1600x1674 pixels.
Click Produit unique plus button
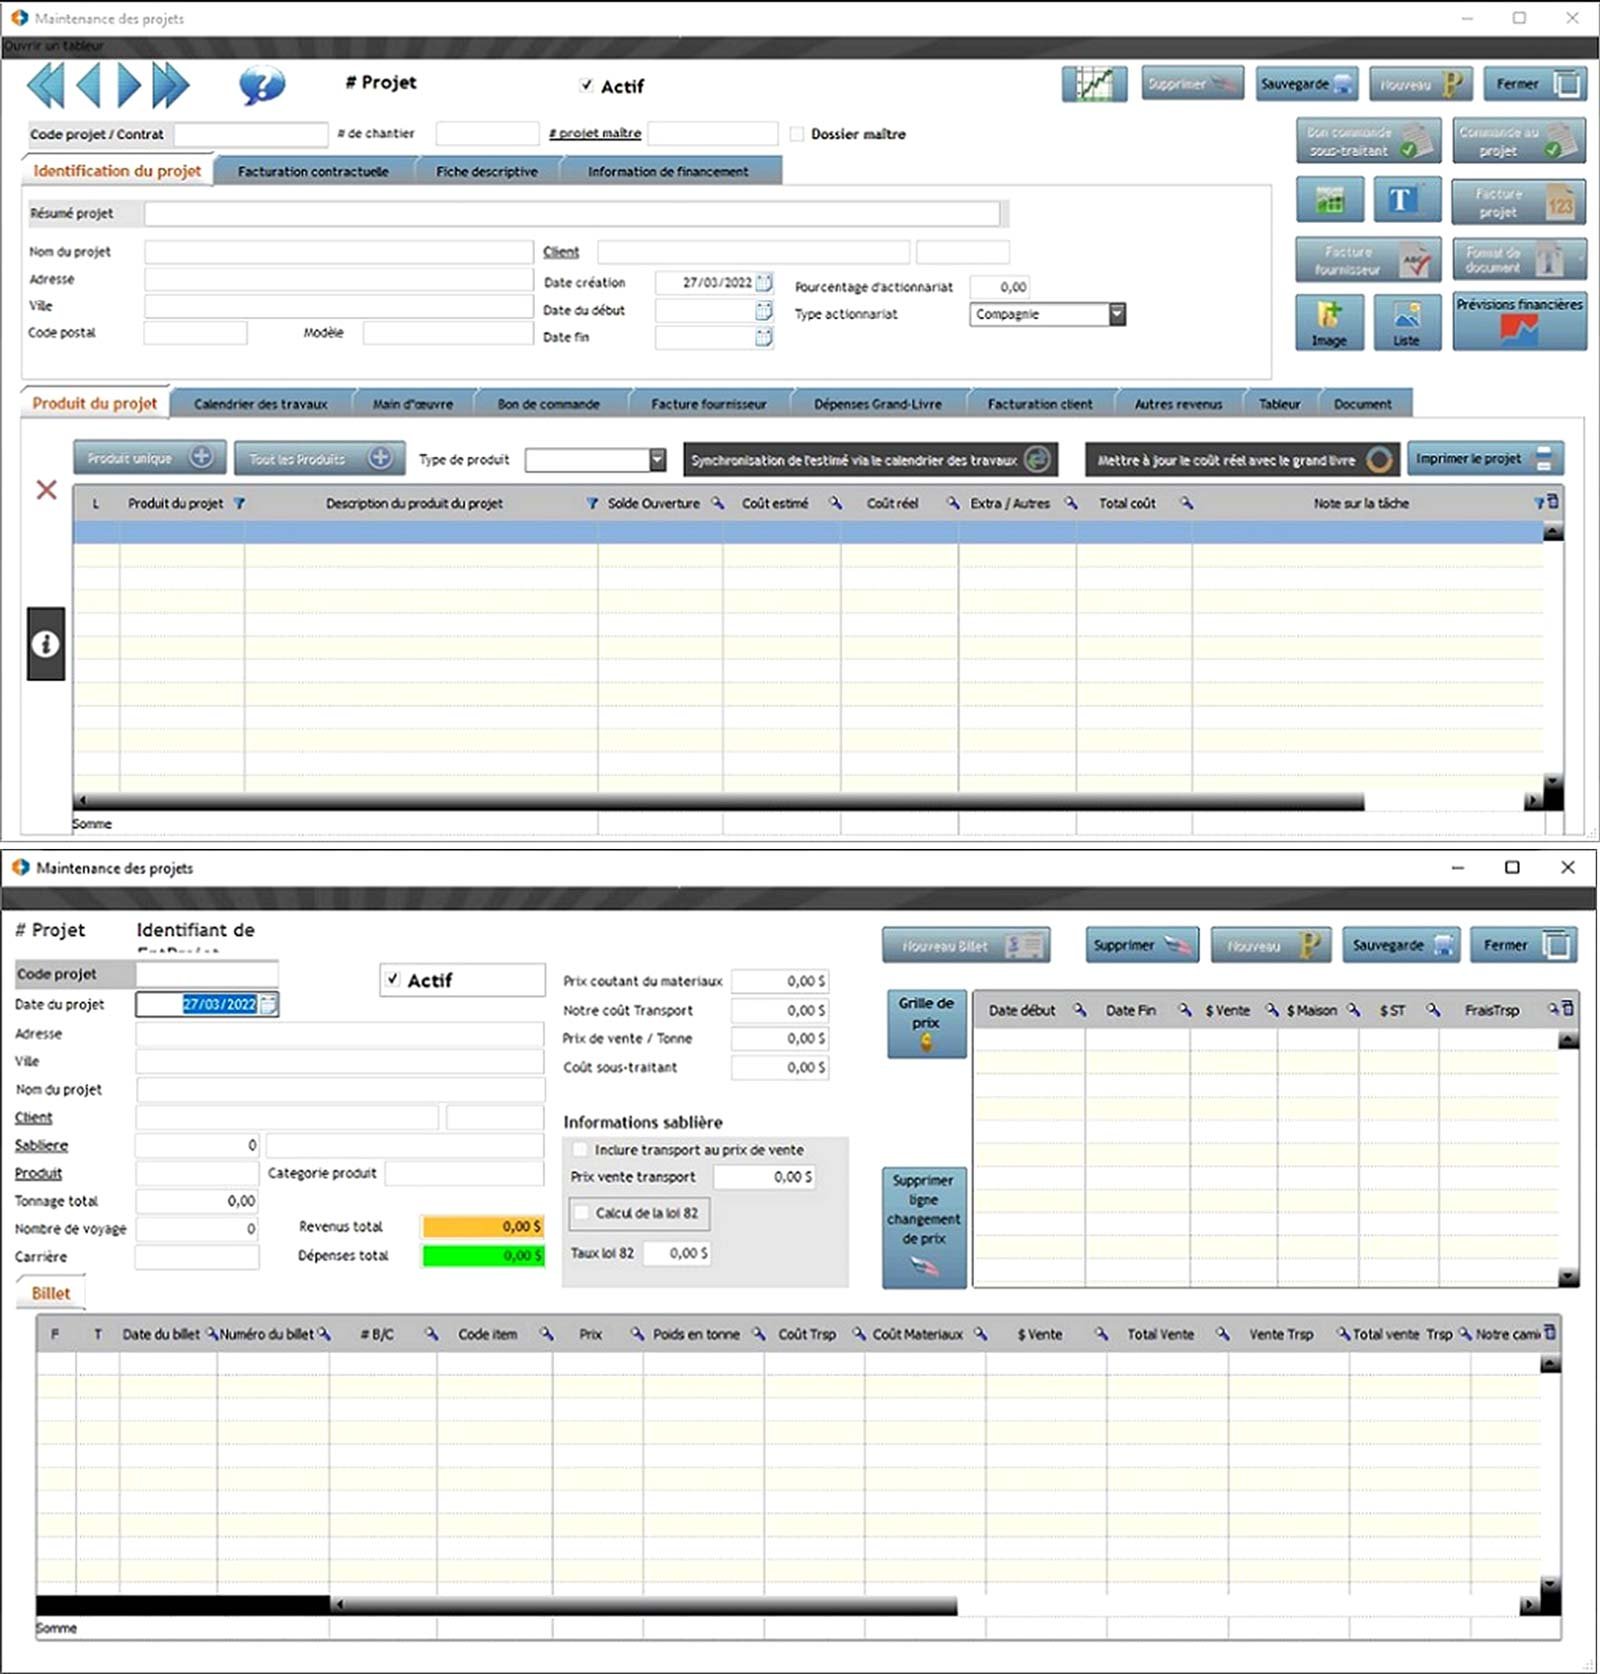[150, 458]
